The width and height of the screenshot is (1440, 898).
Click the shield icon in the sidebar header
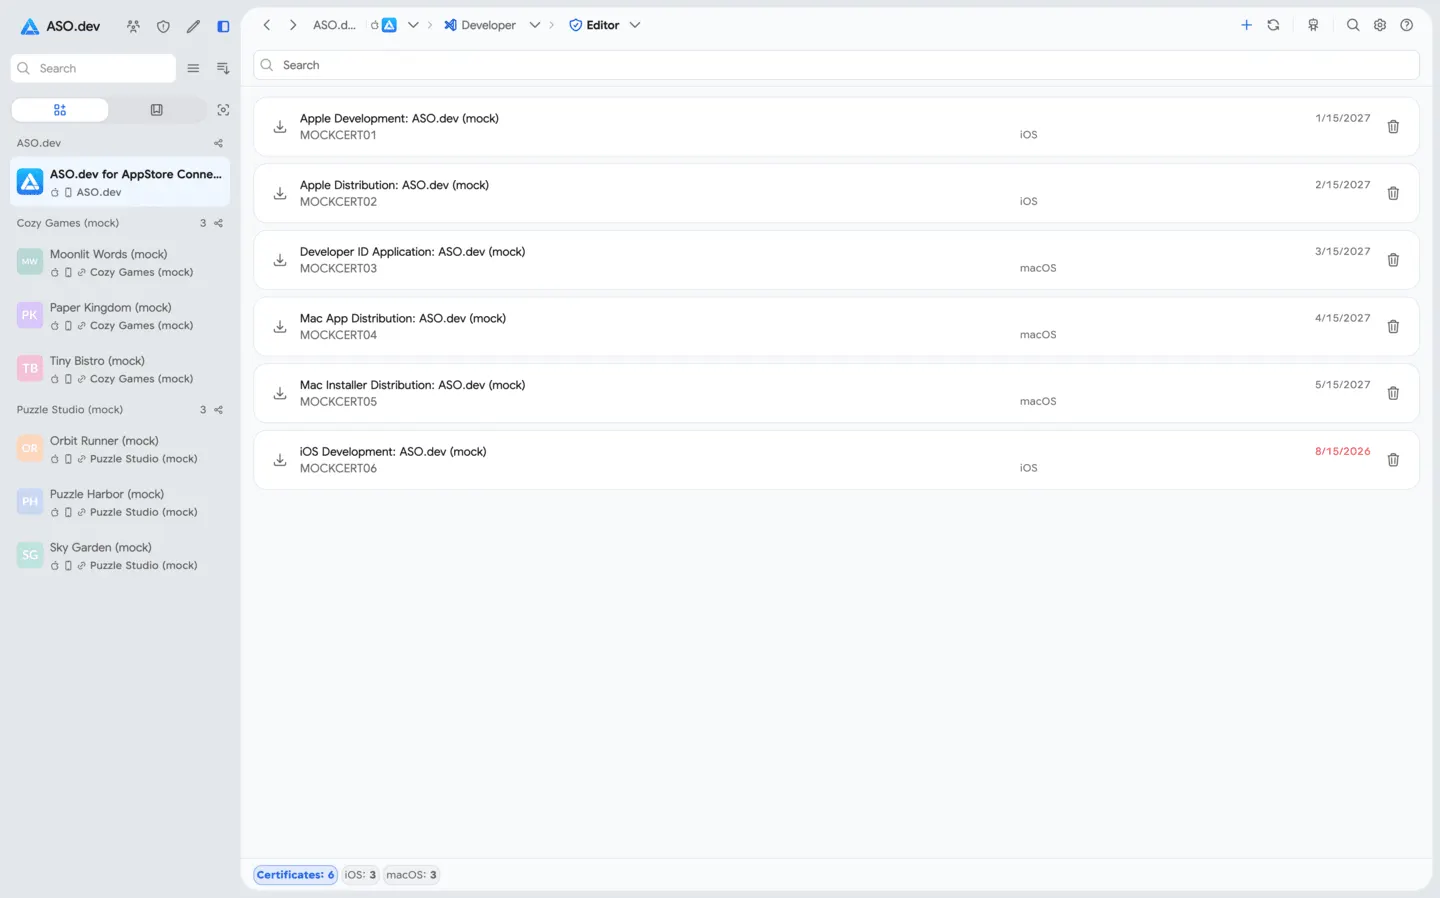163,26
